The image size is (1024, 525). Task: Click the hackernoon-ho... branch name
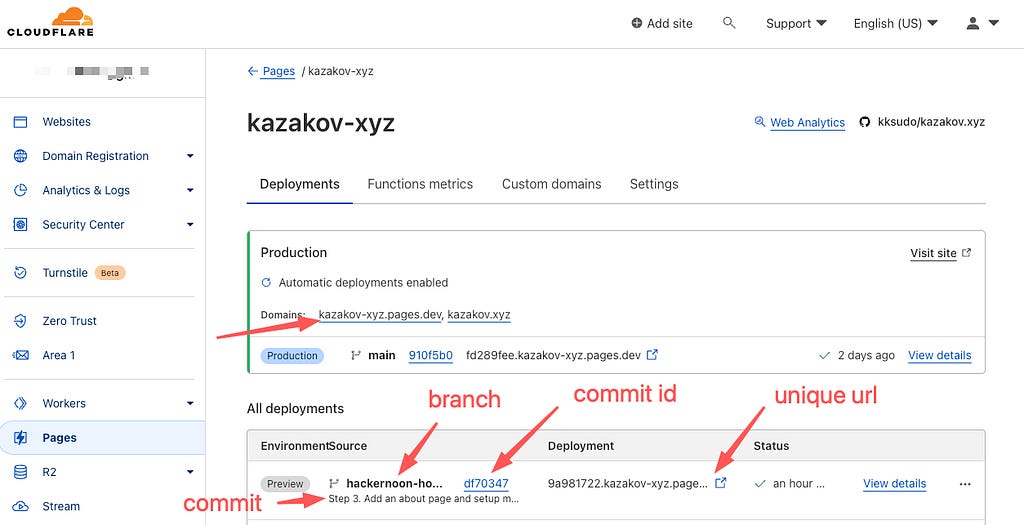pos(394,484)
